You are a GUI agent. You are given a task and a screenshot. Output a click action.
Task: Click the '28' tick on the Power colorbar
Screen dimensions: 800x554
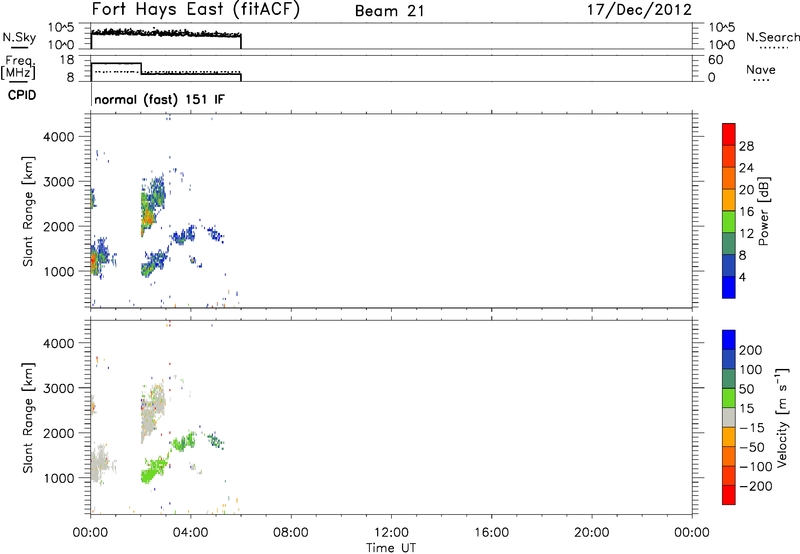pos(746,146)
